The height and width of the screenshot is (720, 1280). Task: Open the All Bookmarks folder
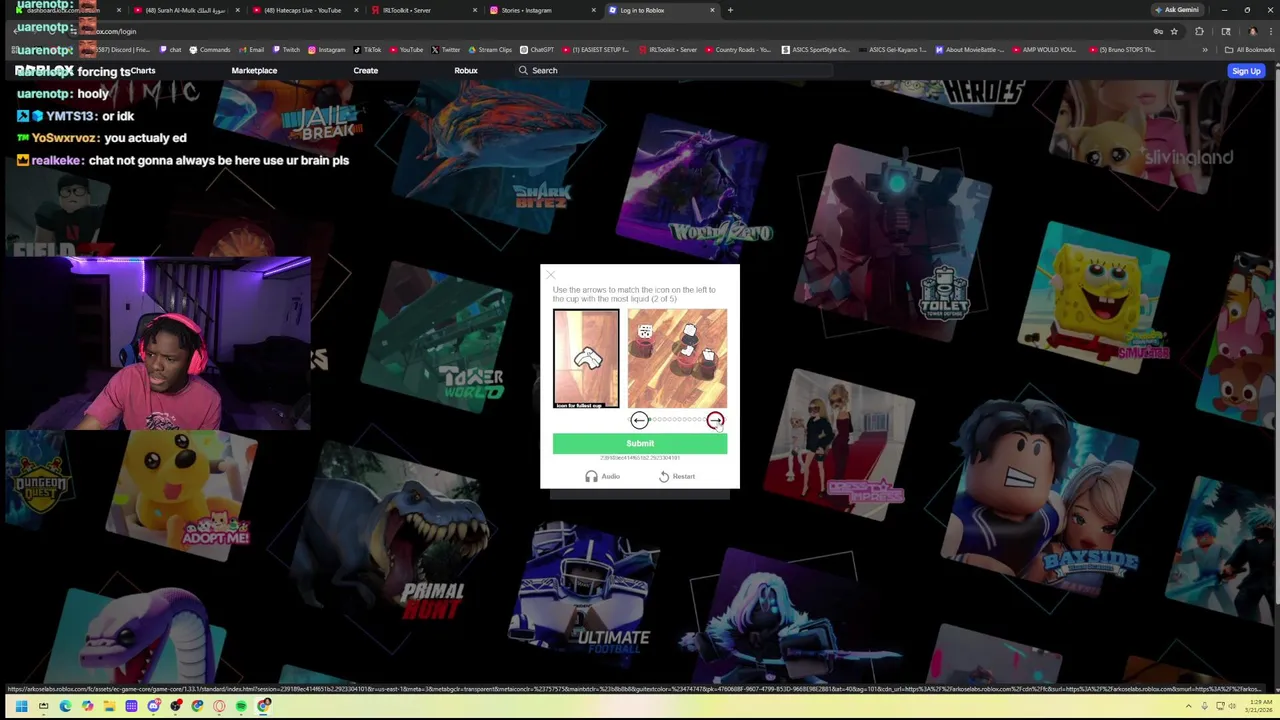click(1250, 50)
